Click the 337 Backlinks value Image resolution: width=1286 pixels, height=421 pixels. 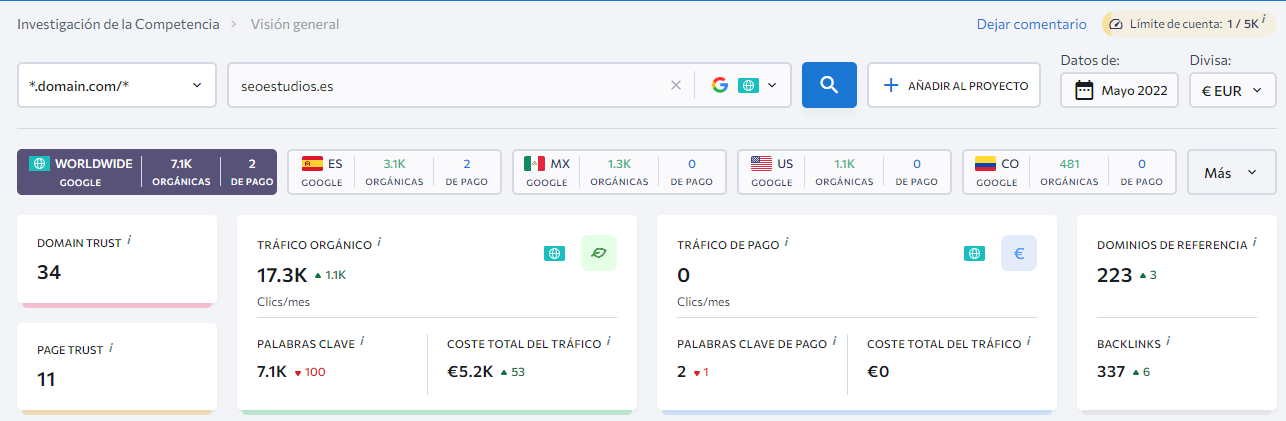pyautogui.click(x=1111, y=371)
